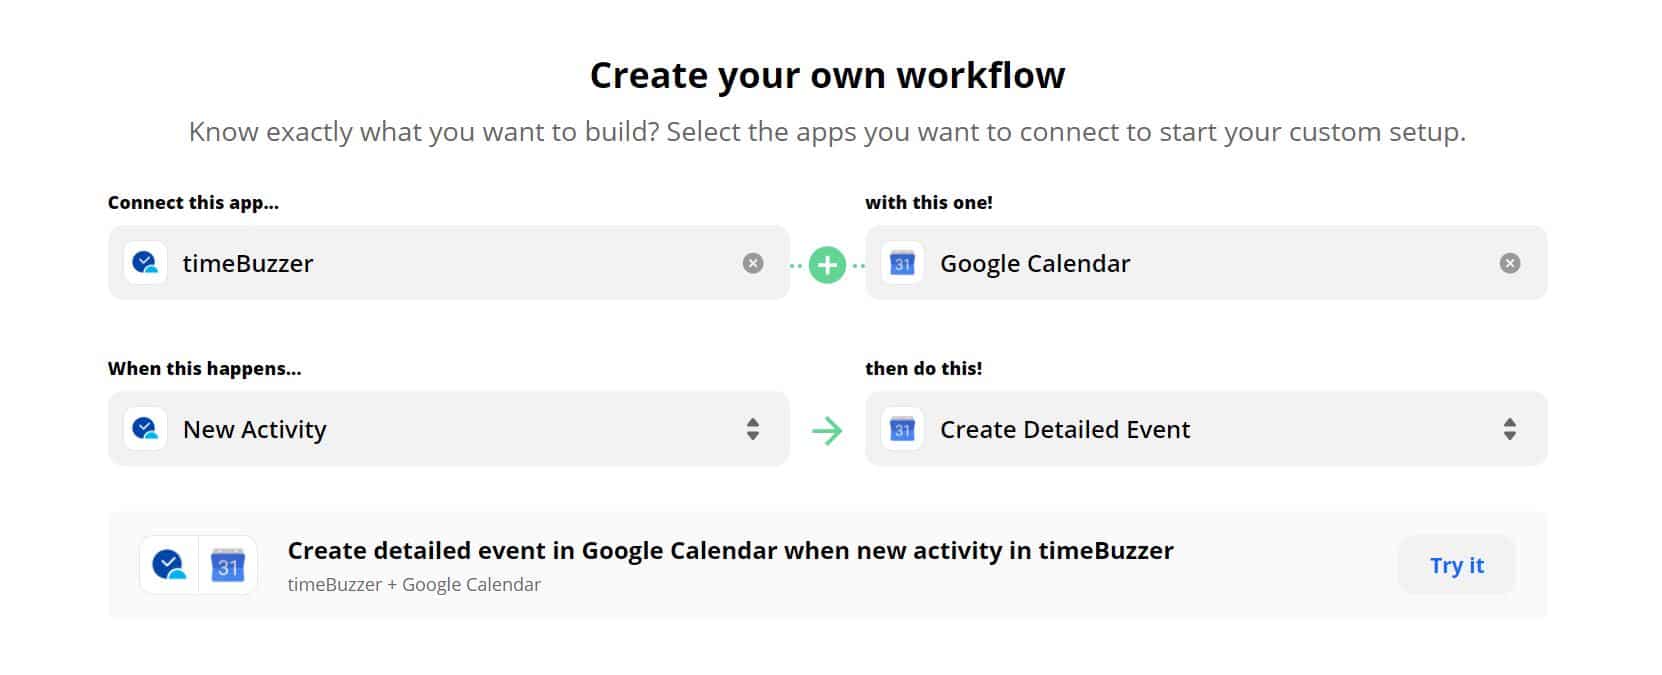This screenshot has height=675, width=1662.
Task: Open the Create detailed event workflow title
Action: [730, 551]
